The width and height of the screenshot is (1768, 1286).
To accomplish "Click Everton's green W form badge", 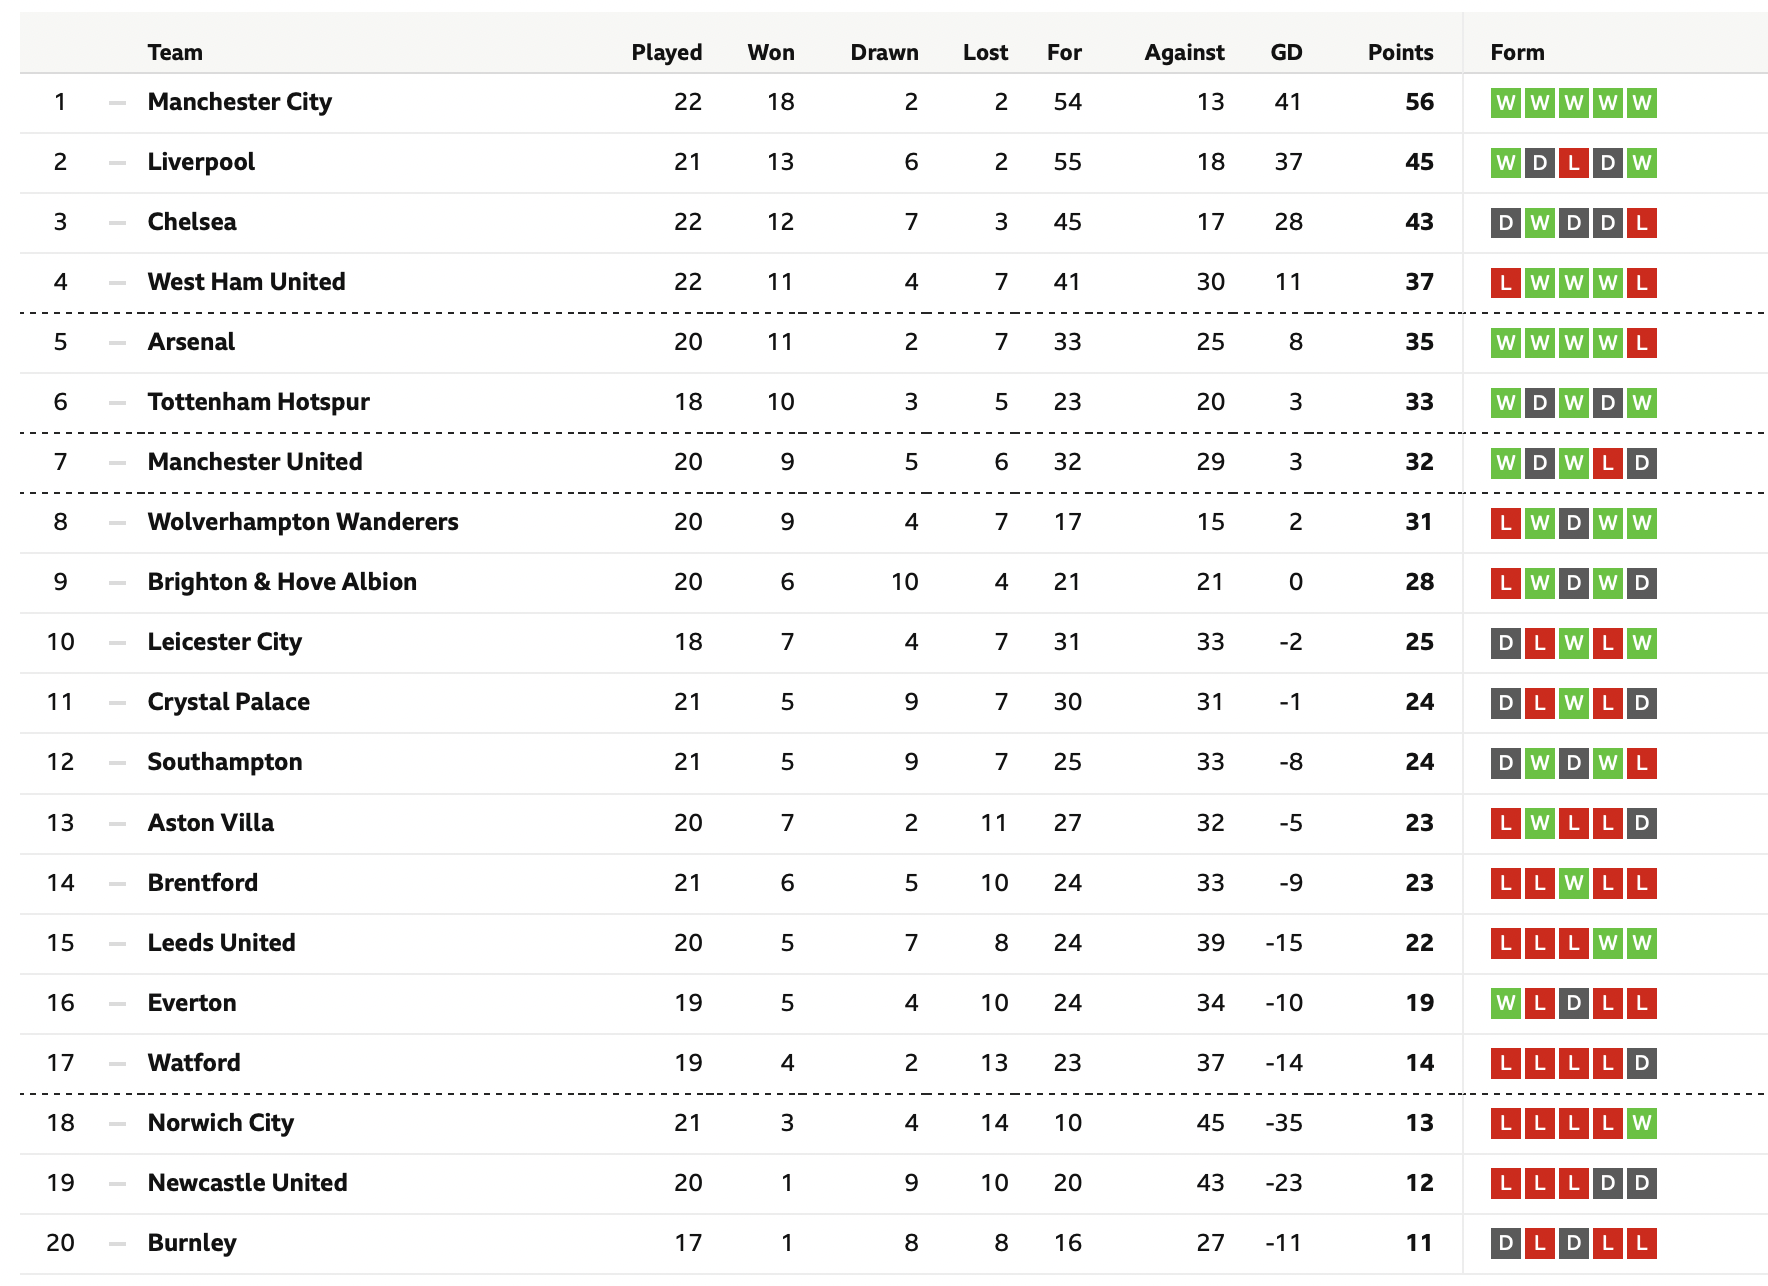I will (1505, 1003).
